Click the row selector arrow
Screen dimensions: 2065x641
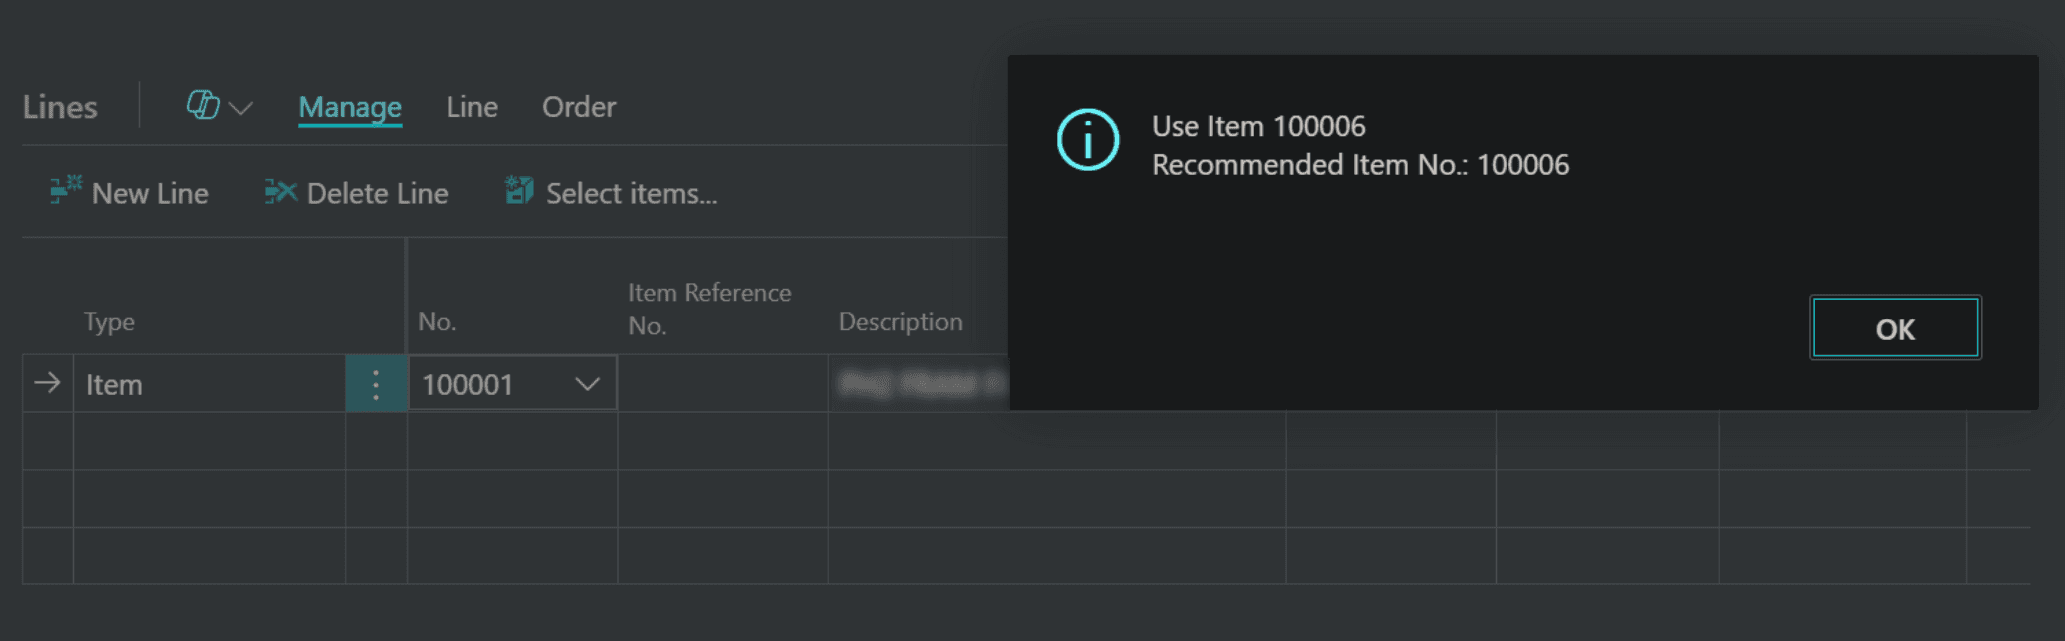(x=47, y=383)
